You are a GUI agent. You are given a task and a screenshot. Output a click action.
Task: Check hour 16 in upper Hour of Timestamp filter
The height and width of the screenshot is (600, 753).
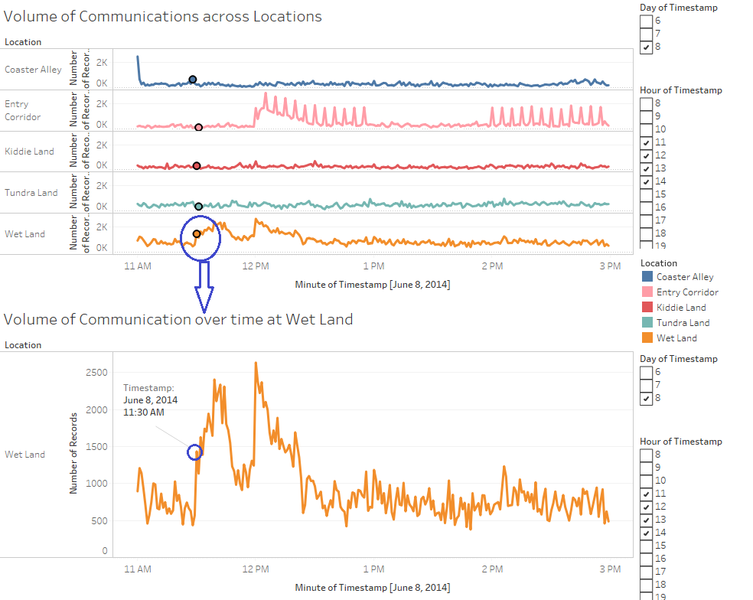pyautogui.click(x=646, y=207)
